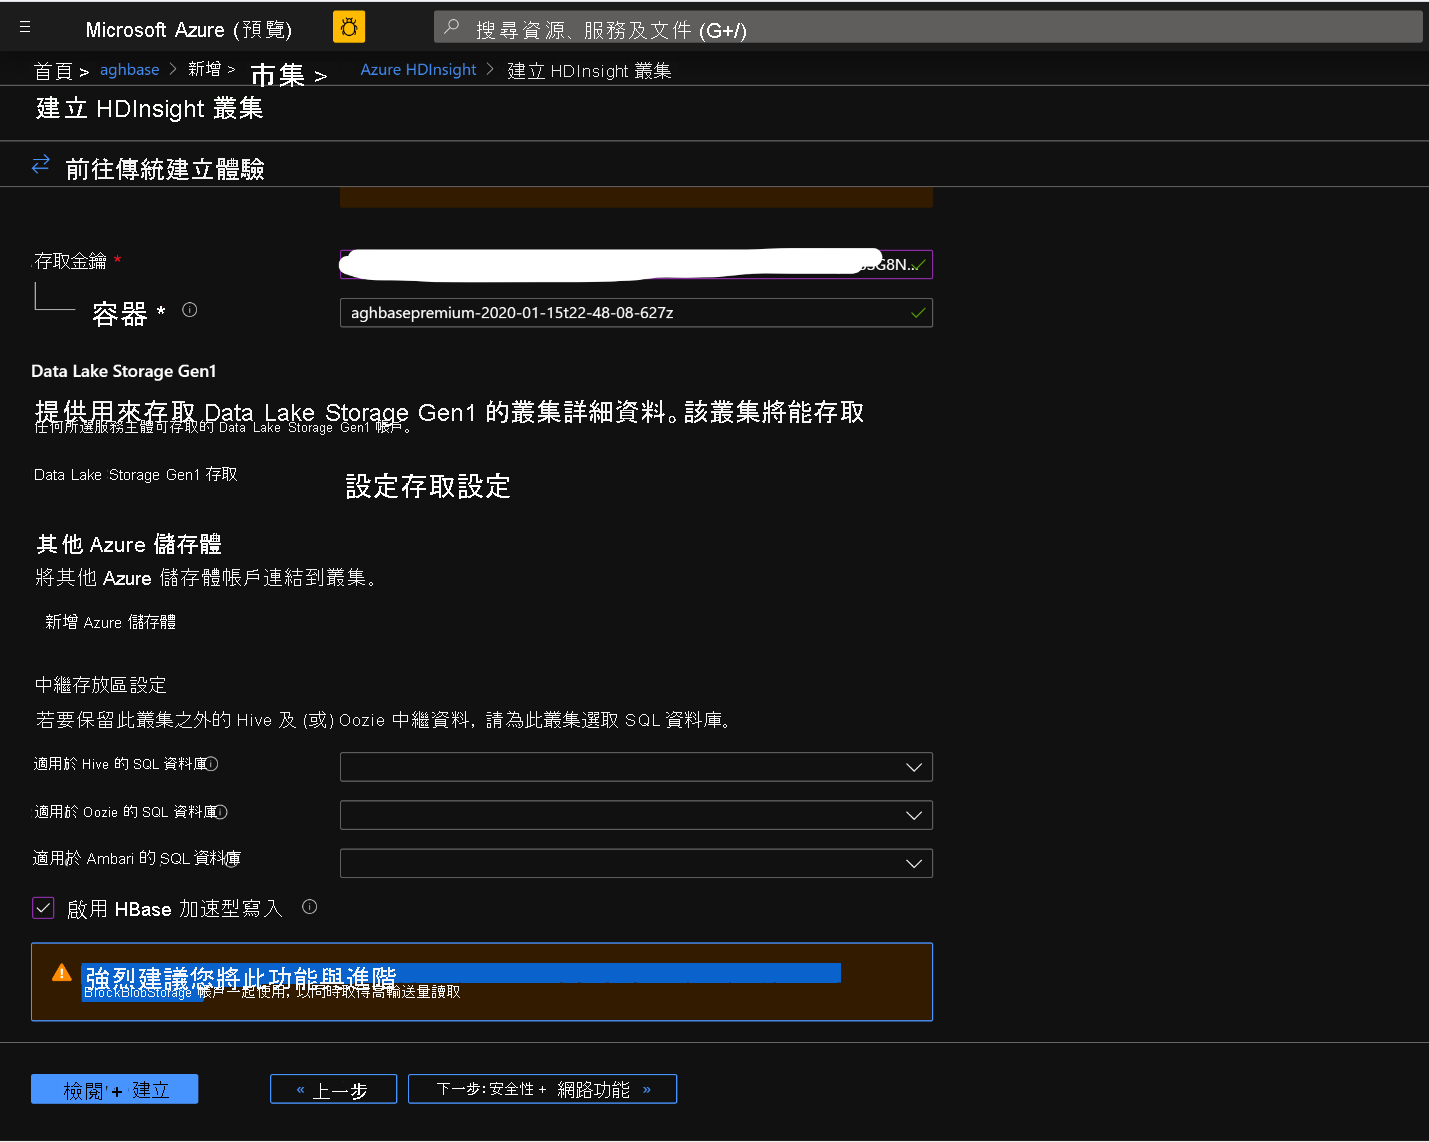The image size is (1429, 1142).
Task: Click the 存取金鑰 access key field
Action: click(x=636, y=264)
